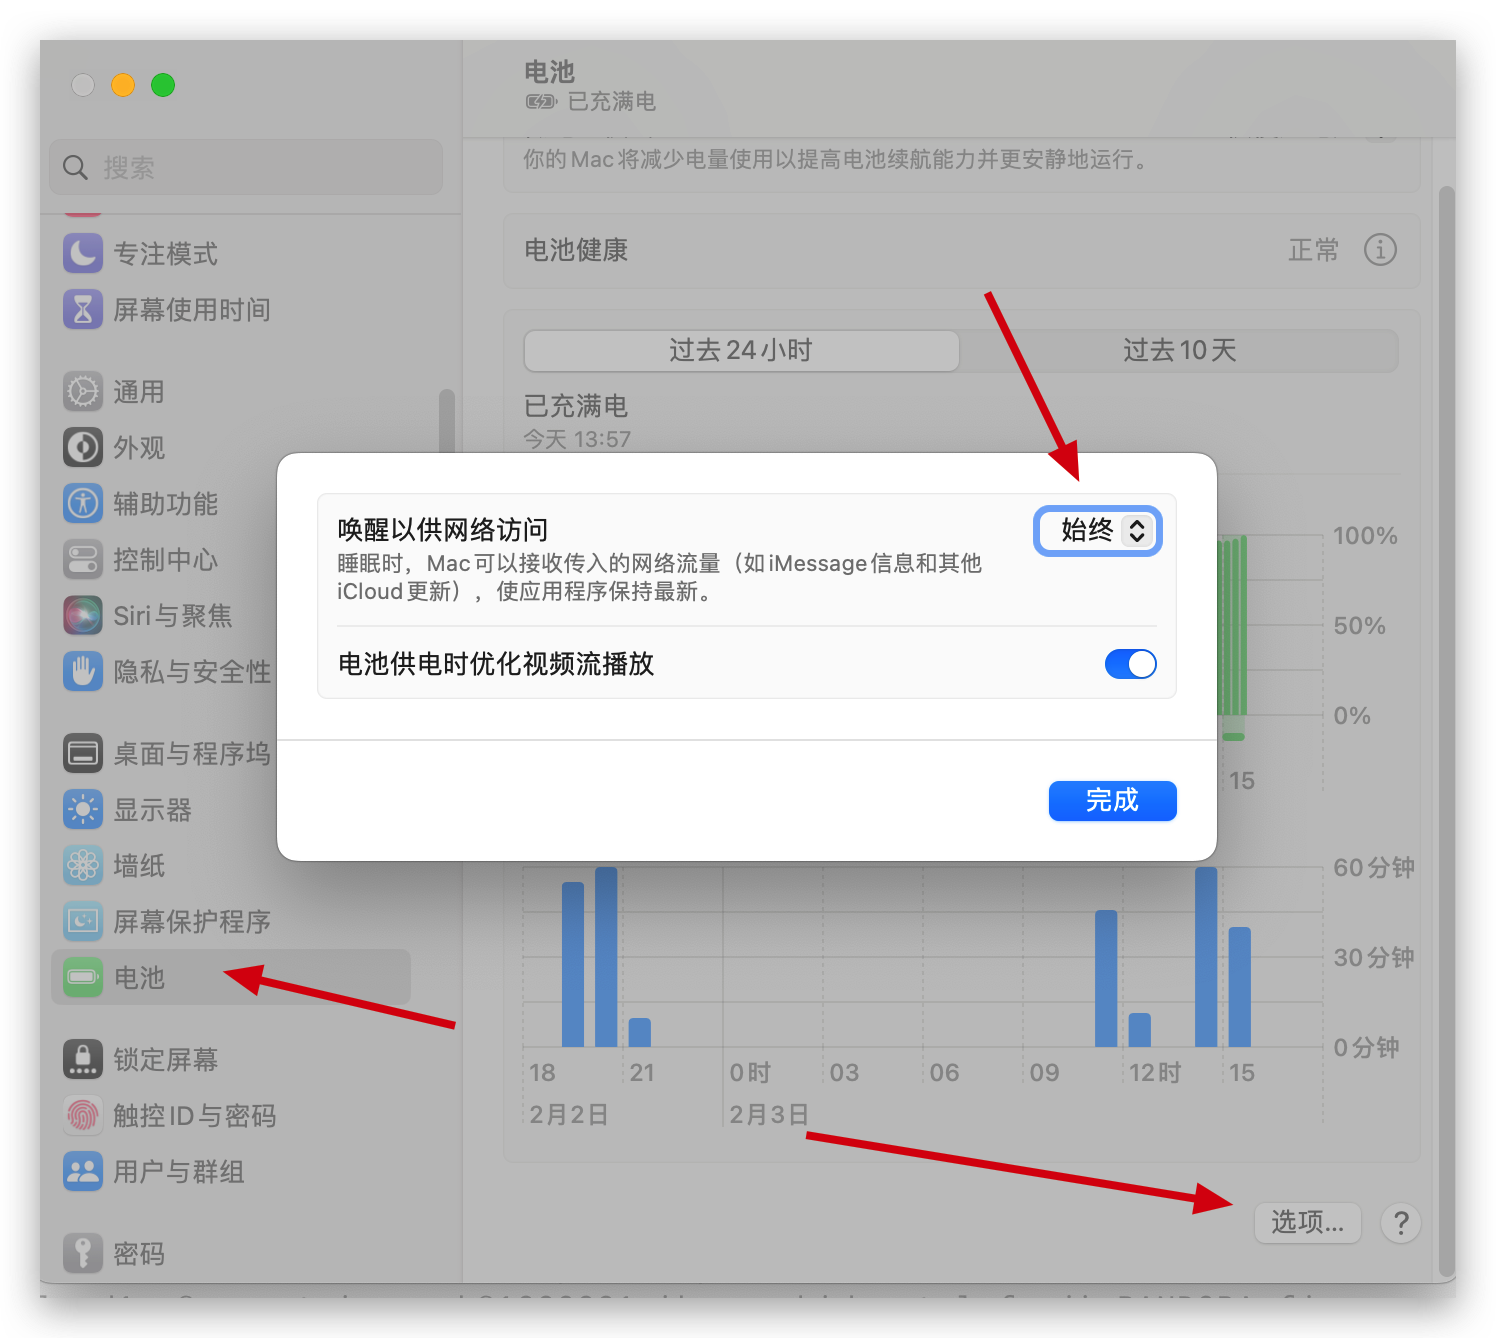
Task: Switch to the 过去 10 天 tab
Action: coord(1181,350)
